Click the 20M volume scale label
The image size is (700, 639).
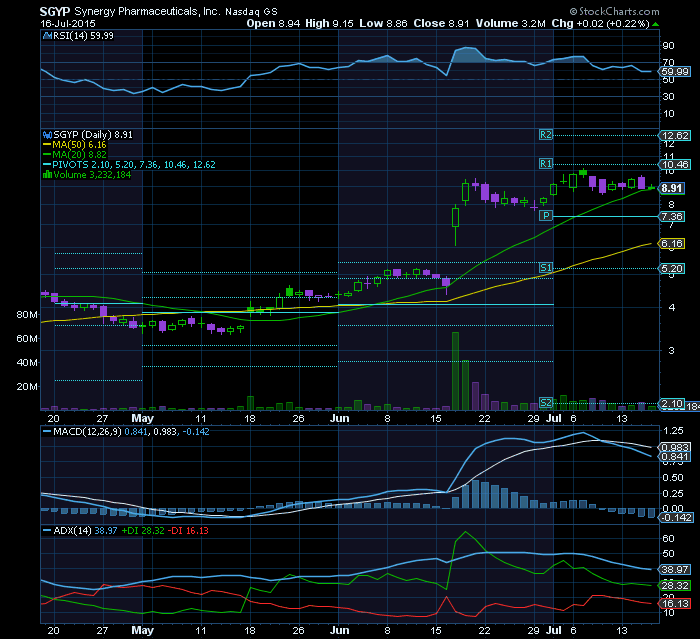pos(27,387)
